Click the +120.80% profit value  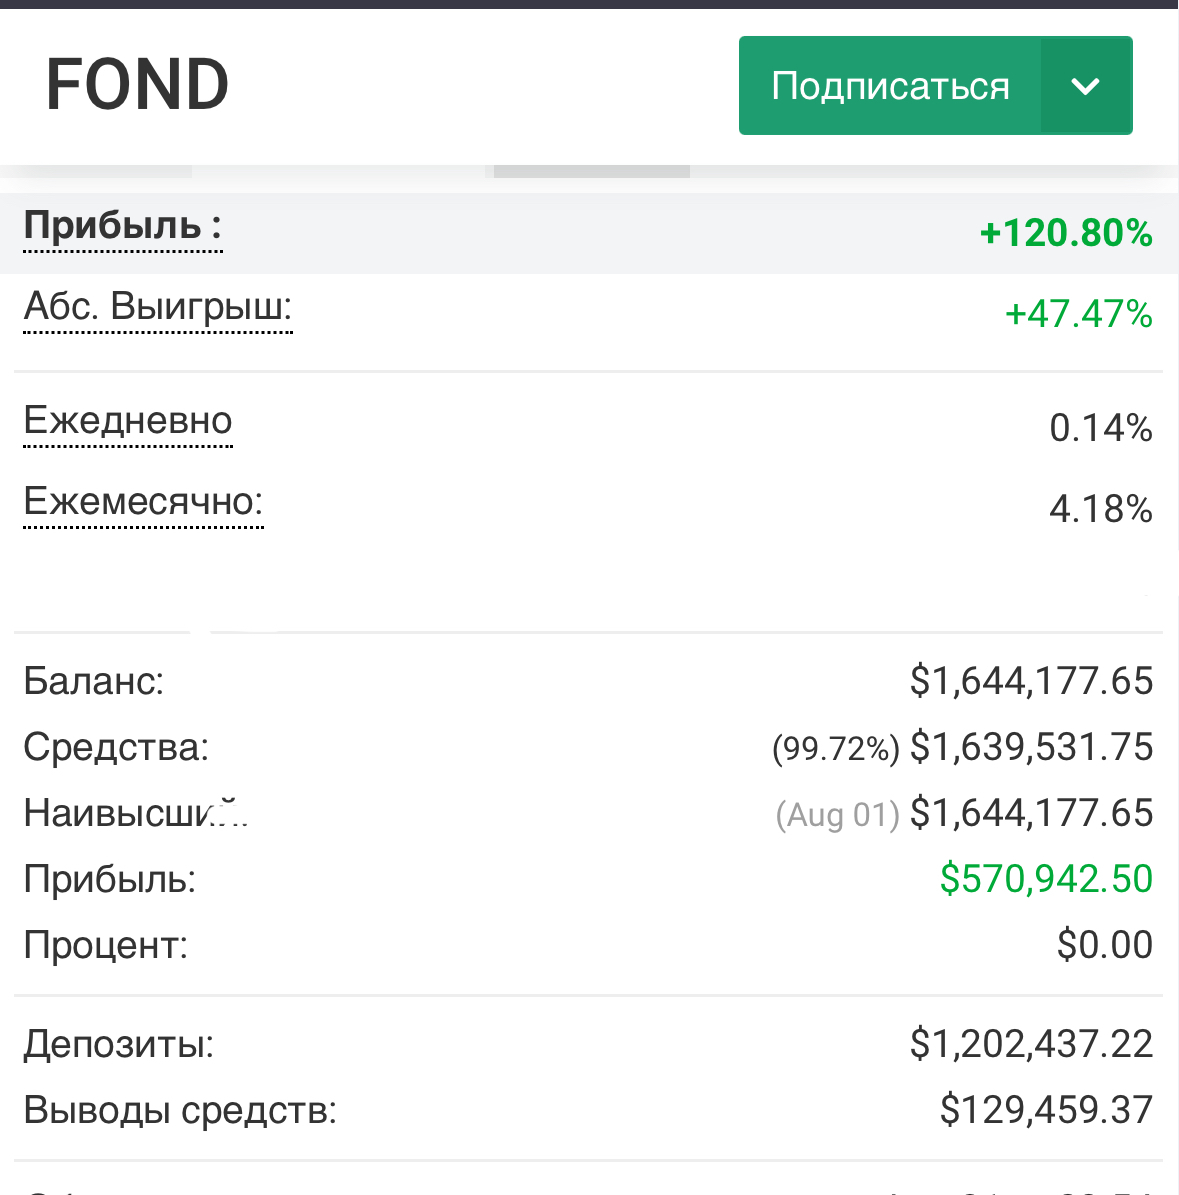click(x=1066, y=233)
